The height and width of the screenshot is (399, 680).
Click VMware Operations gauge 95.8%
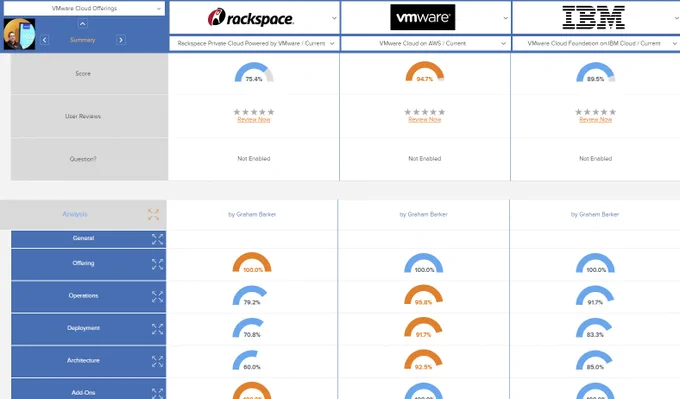pos(423,295)
